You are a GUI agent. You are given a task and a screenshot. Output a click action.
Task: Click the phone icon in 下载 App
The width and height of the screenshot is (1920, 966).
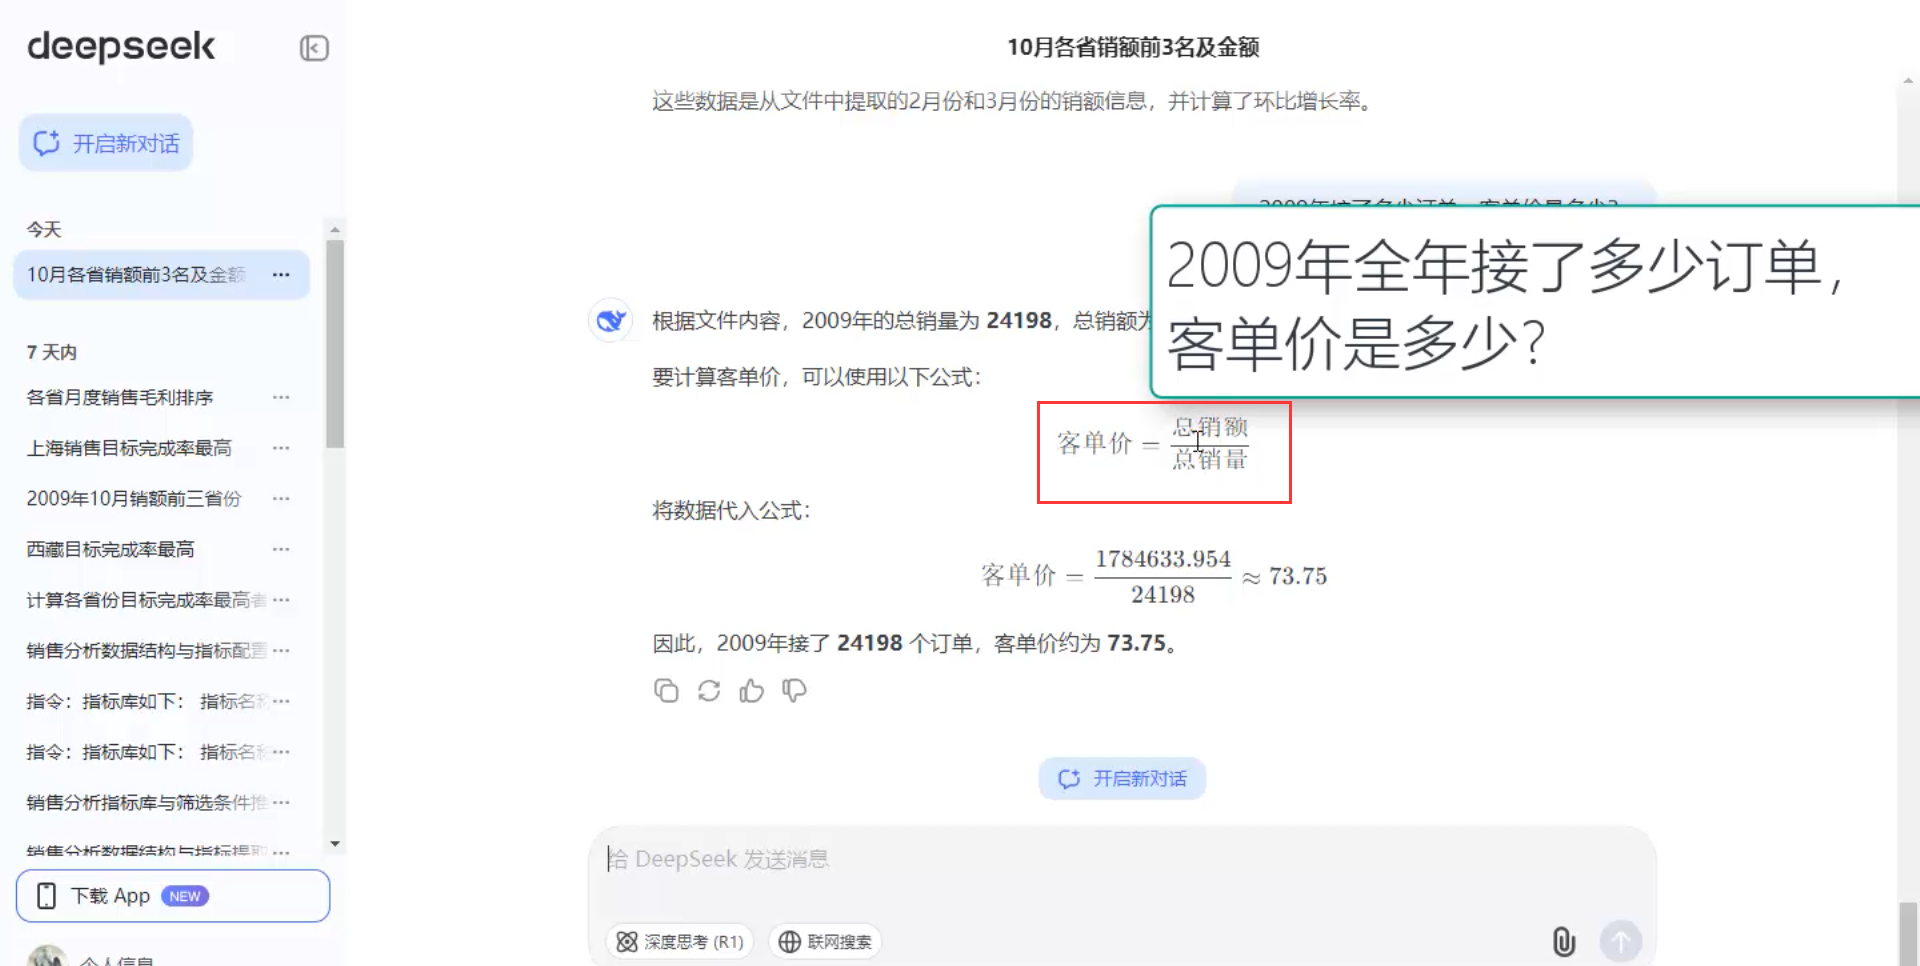tap(46, 896)
